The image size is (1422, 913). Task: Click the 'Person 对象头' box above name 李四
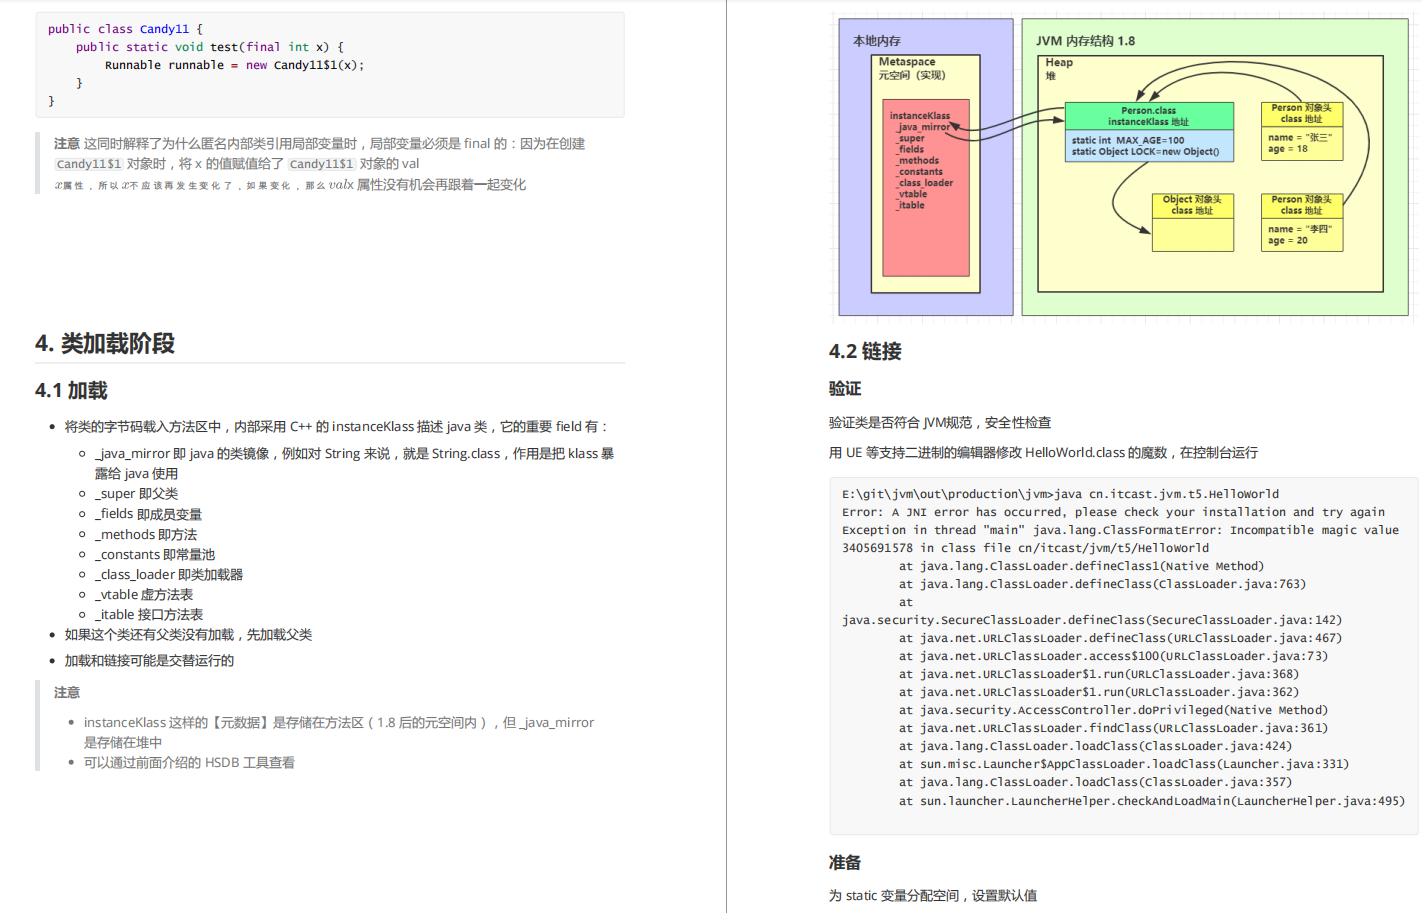(1301, 205)
